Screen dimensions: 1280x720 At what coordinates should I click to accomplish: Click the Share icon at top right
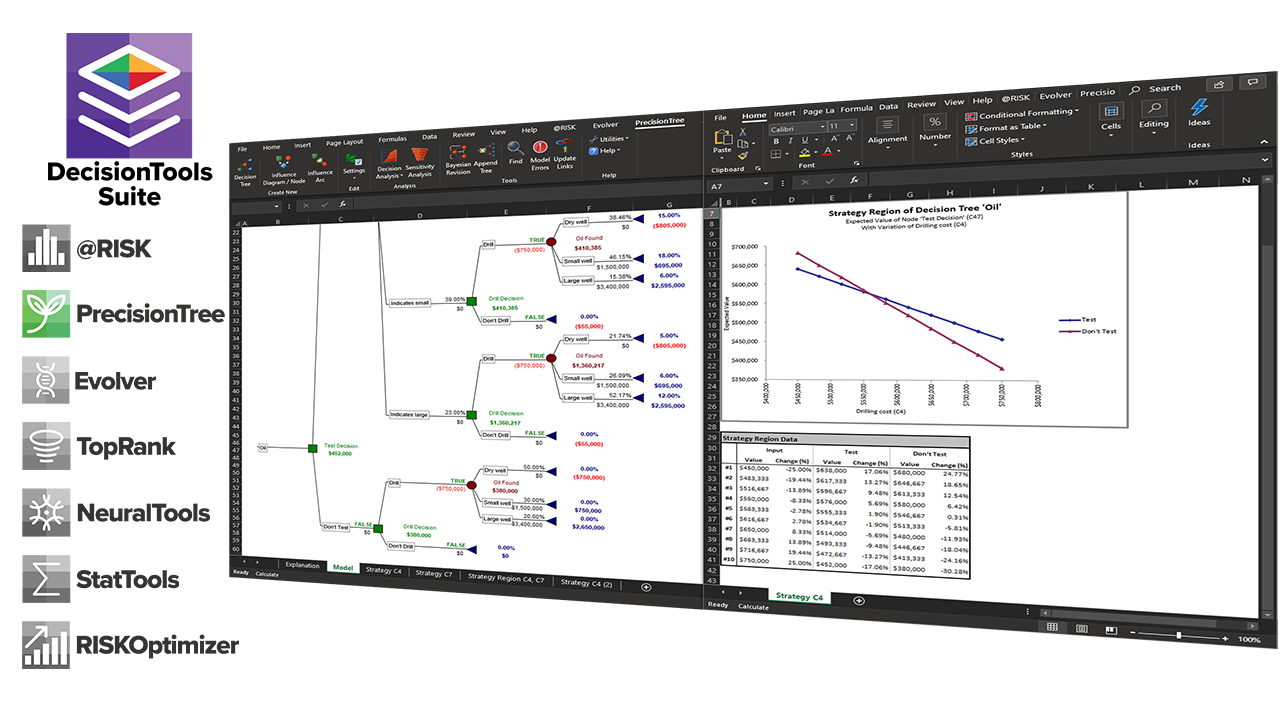click(1219, 85)
